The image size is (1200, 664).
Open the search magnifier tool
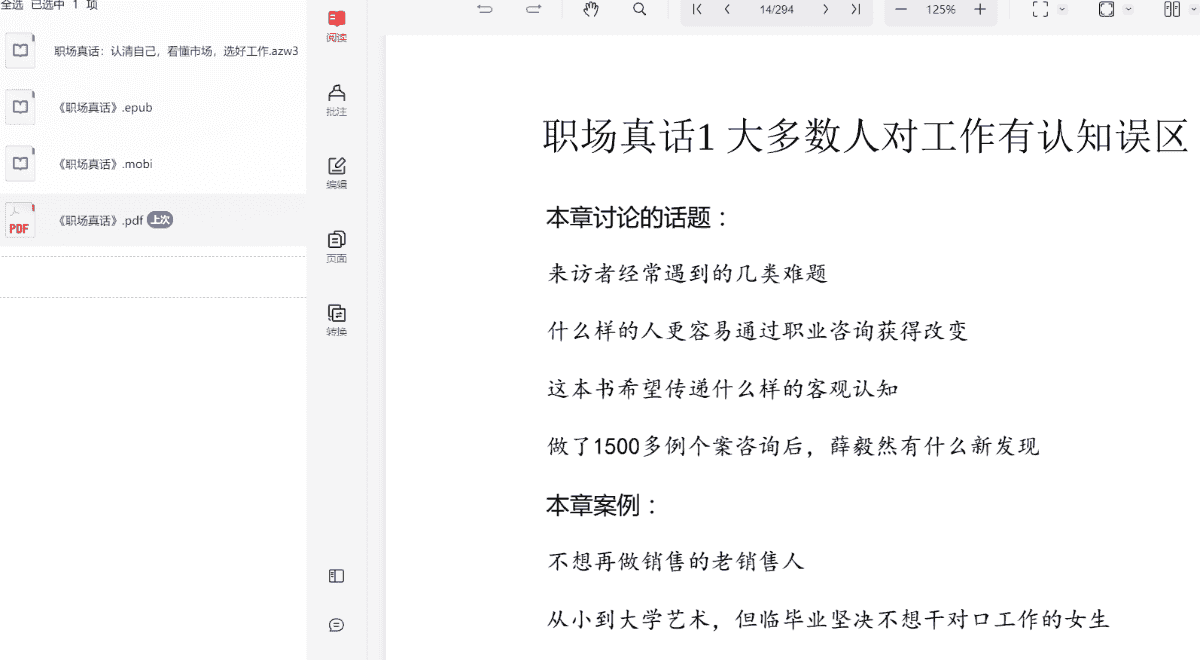point(639,10)
